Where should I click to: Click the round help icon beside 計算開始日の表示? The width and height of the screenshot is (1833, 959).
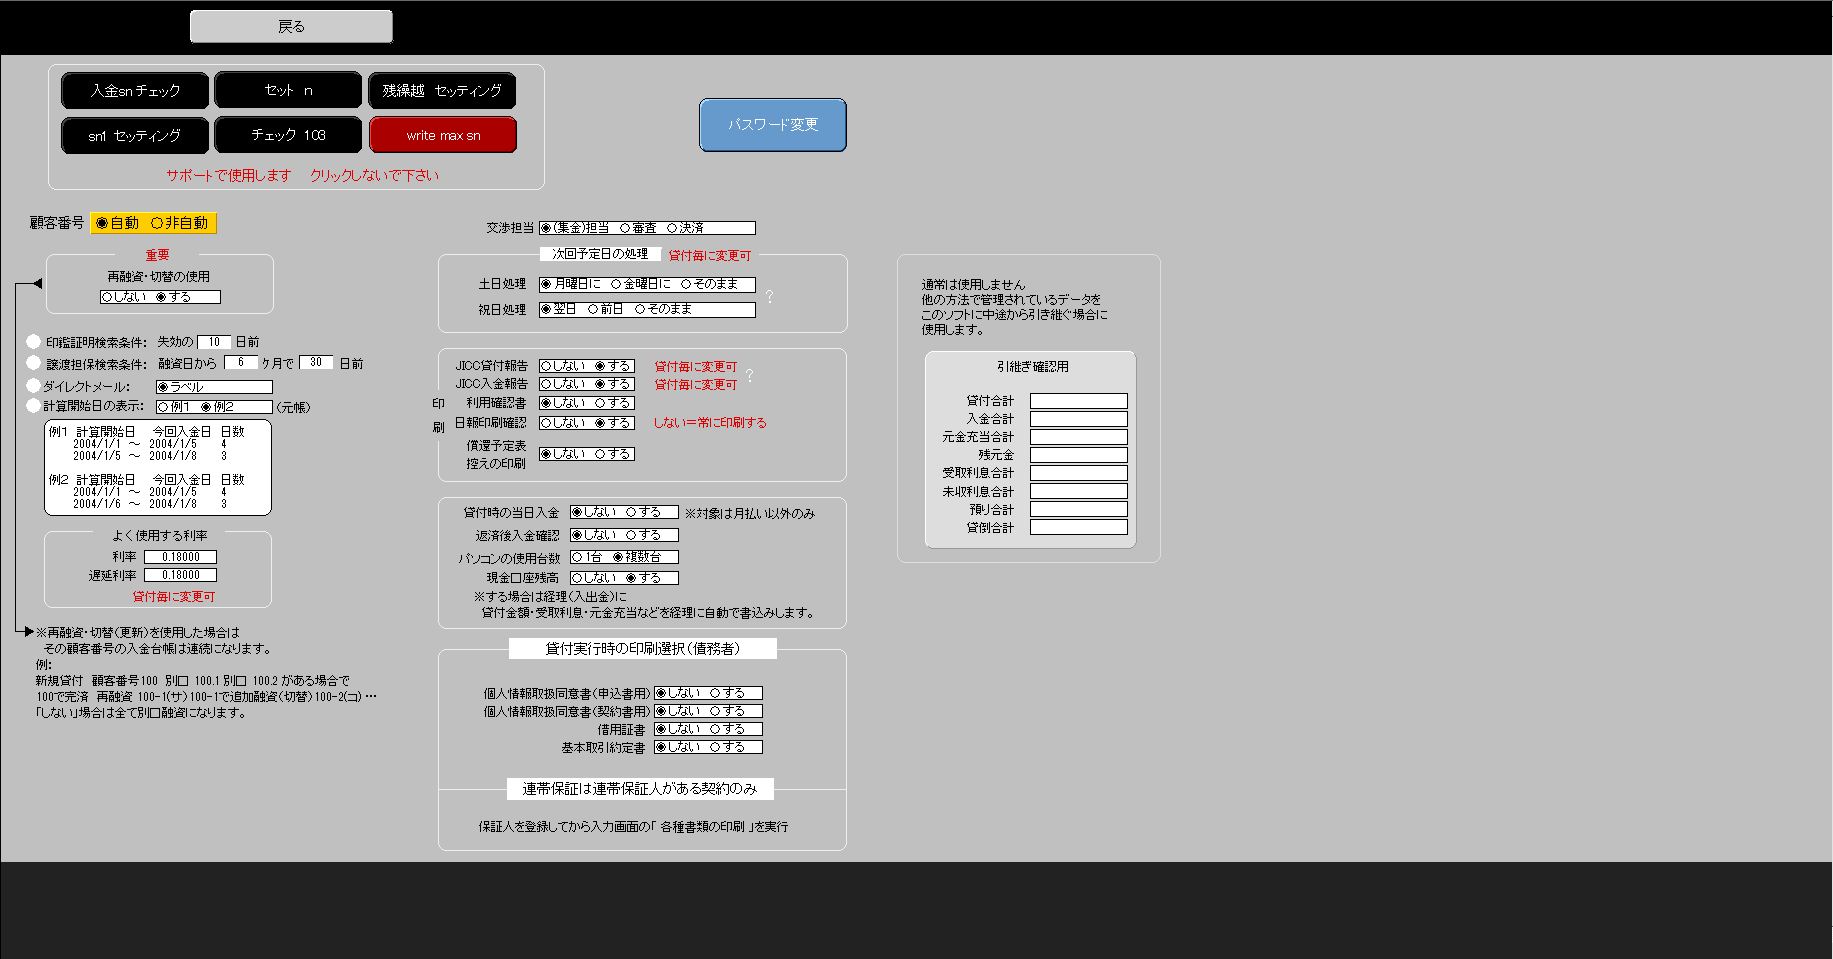coord(34,405)
